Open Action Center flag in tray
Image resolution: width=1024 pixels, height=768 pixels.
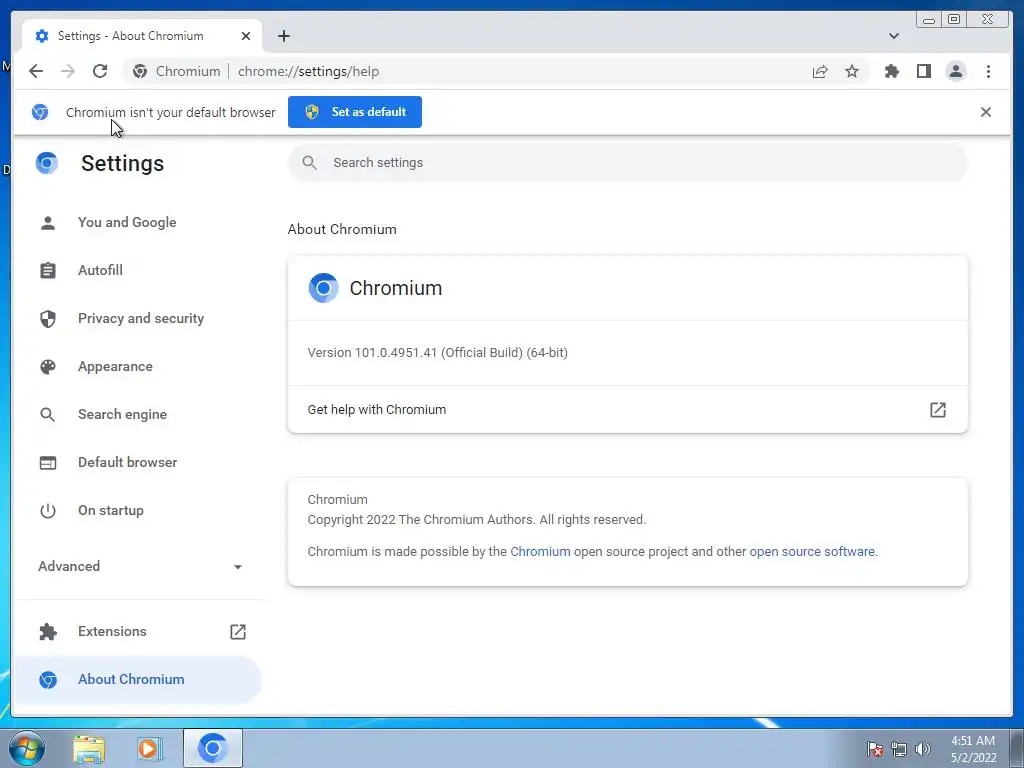[x=875, y=749]
